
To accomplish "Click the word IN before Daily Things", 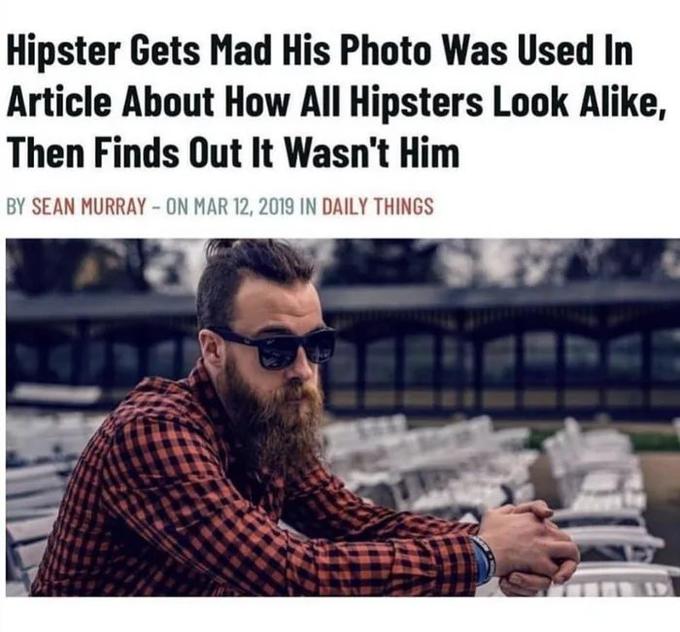I will click(308, 206).
